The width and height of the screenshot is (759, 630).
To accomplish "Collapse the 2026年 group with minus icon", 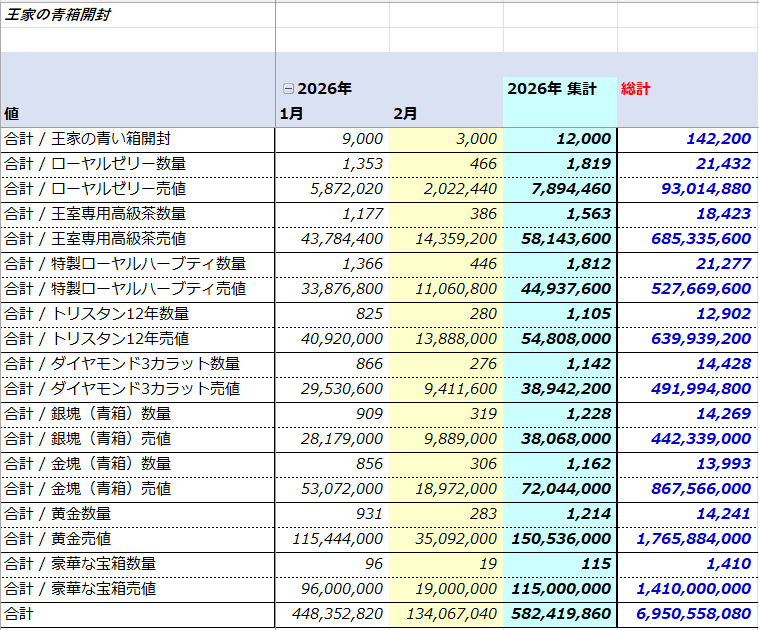I will tap(288, 89).
